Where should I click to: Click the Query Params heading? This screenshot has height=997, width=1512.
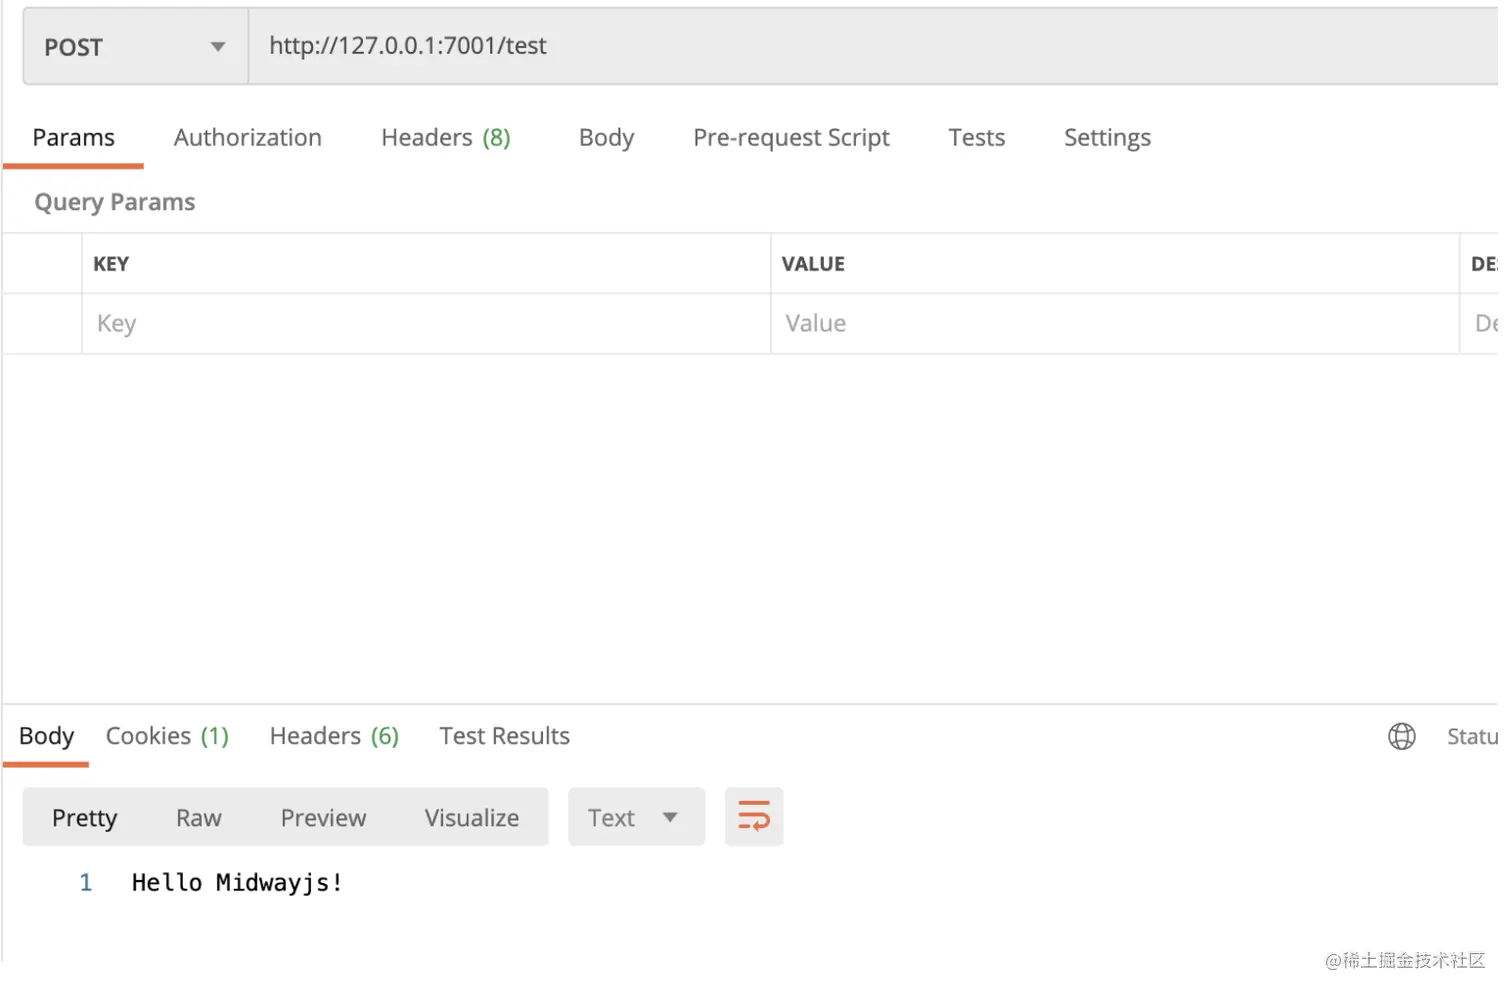click(115, 203)
